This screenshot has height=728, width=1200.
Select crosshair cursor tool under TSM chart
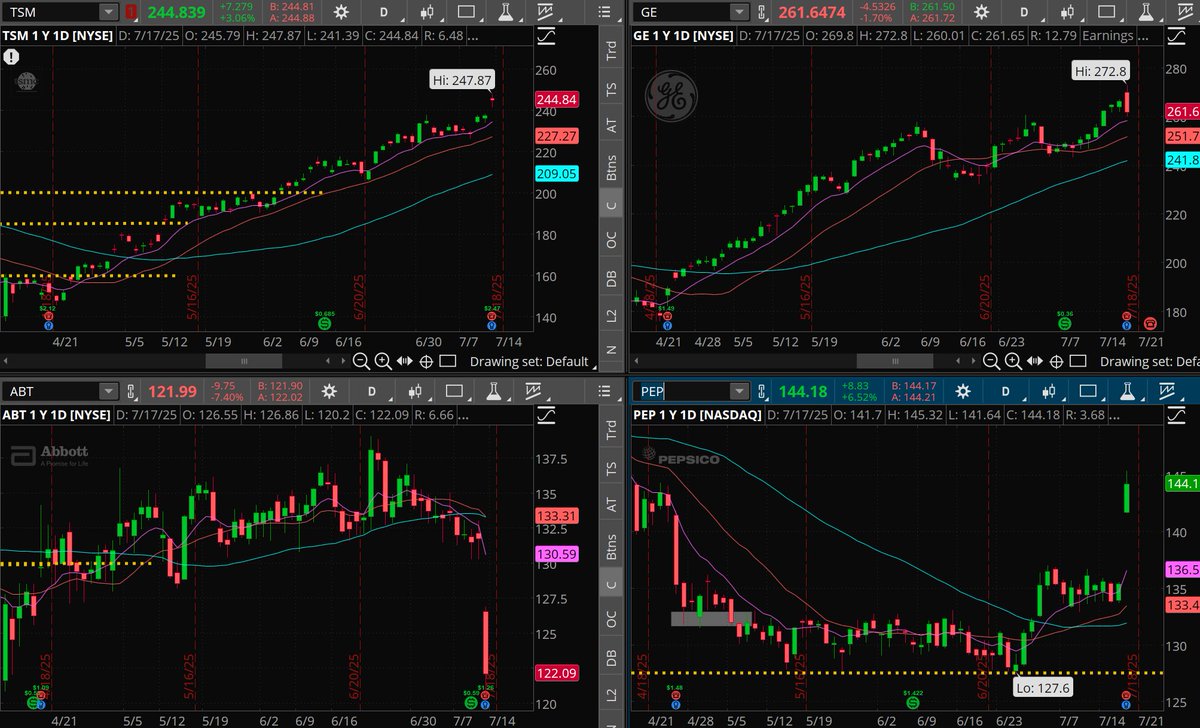point(426,361)
